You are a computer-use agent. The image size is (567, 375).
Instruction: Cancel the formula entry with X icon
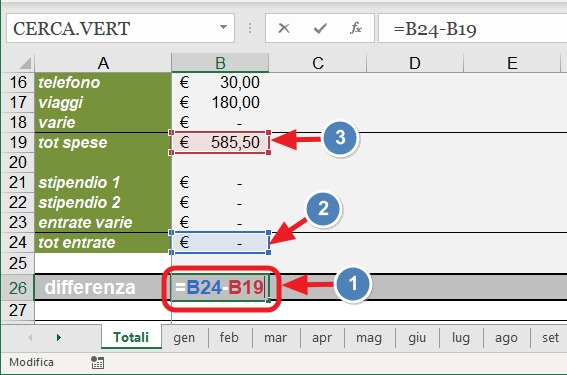[x=284, y=28]
